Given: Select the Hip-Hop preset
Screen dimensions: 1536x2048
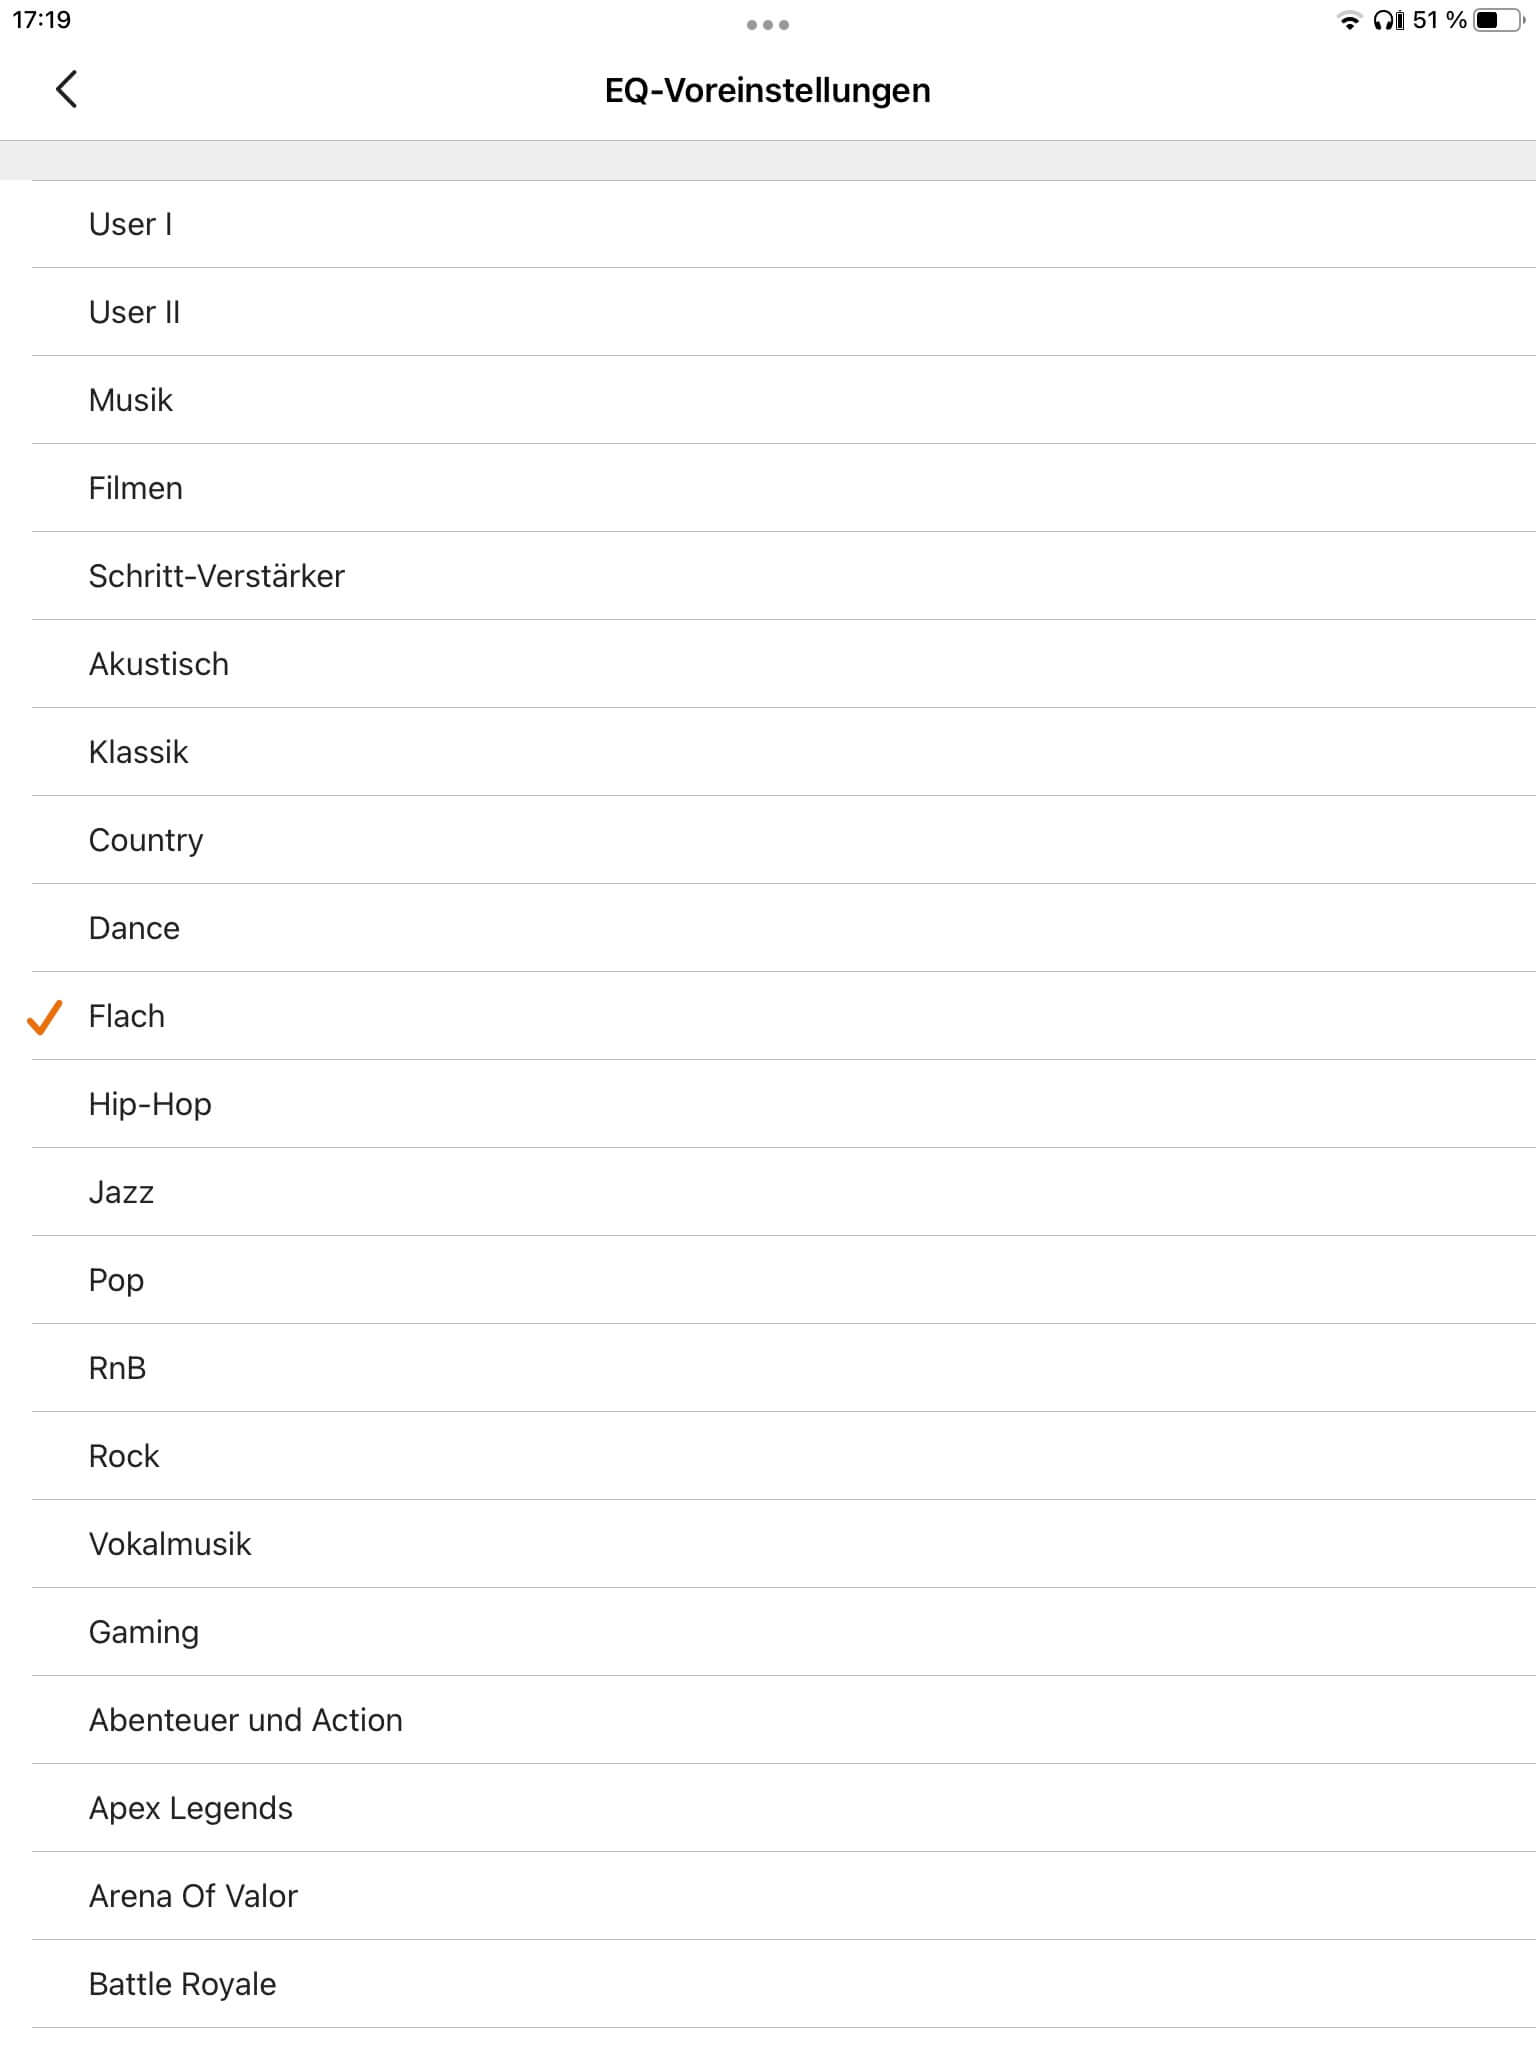Looking at the screenshot, I should pyautogui.click(x=150, y=1105).
